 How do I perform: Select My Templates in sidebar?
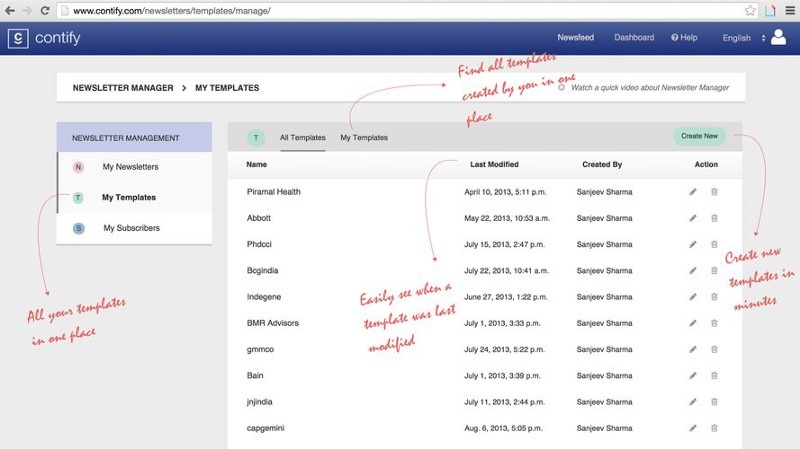click(129, 197)
